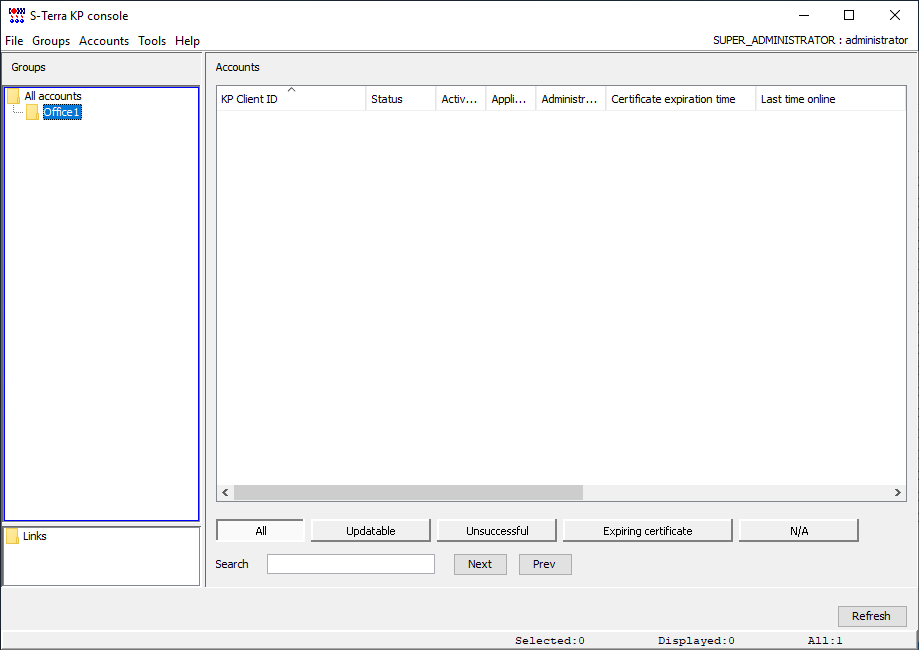Sort by Last time online column

[830, 98]
